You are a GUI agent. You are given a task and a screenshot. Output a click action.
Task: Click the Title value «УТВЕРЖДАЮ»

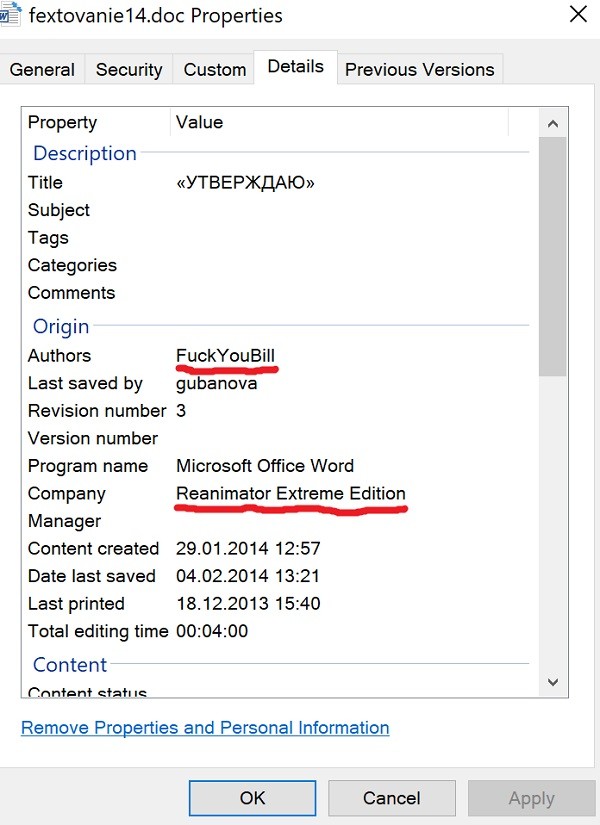[245, 183]
